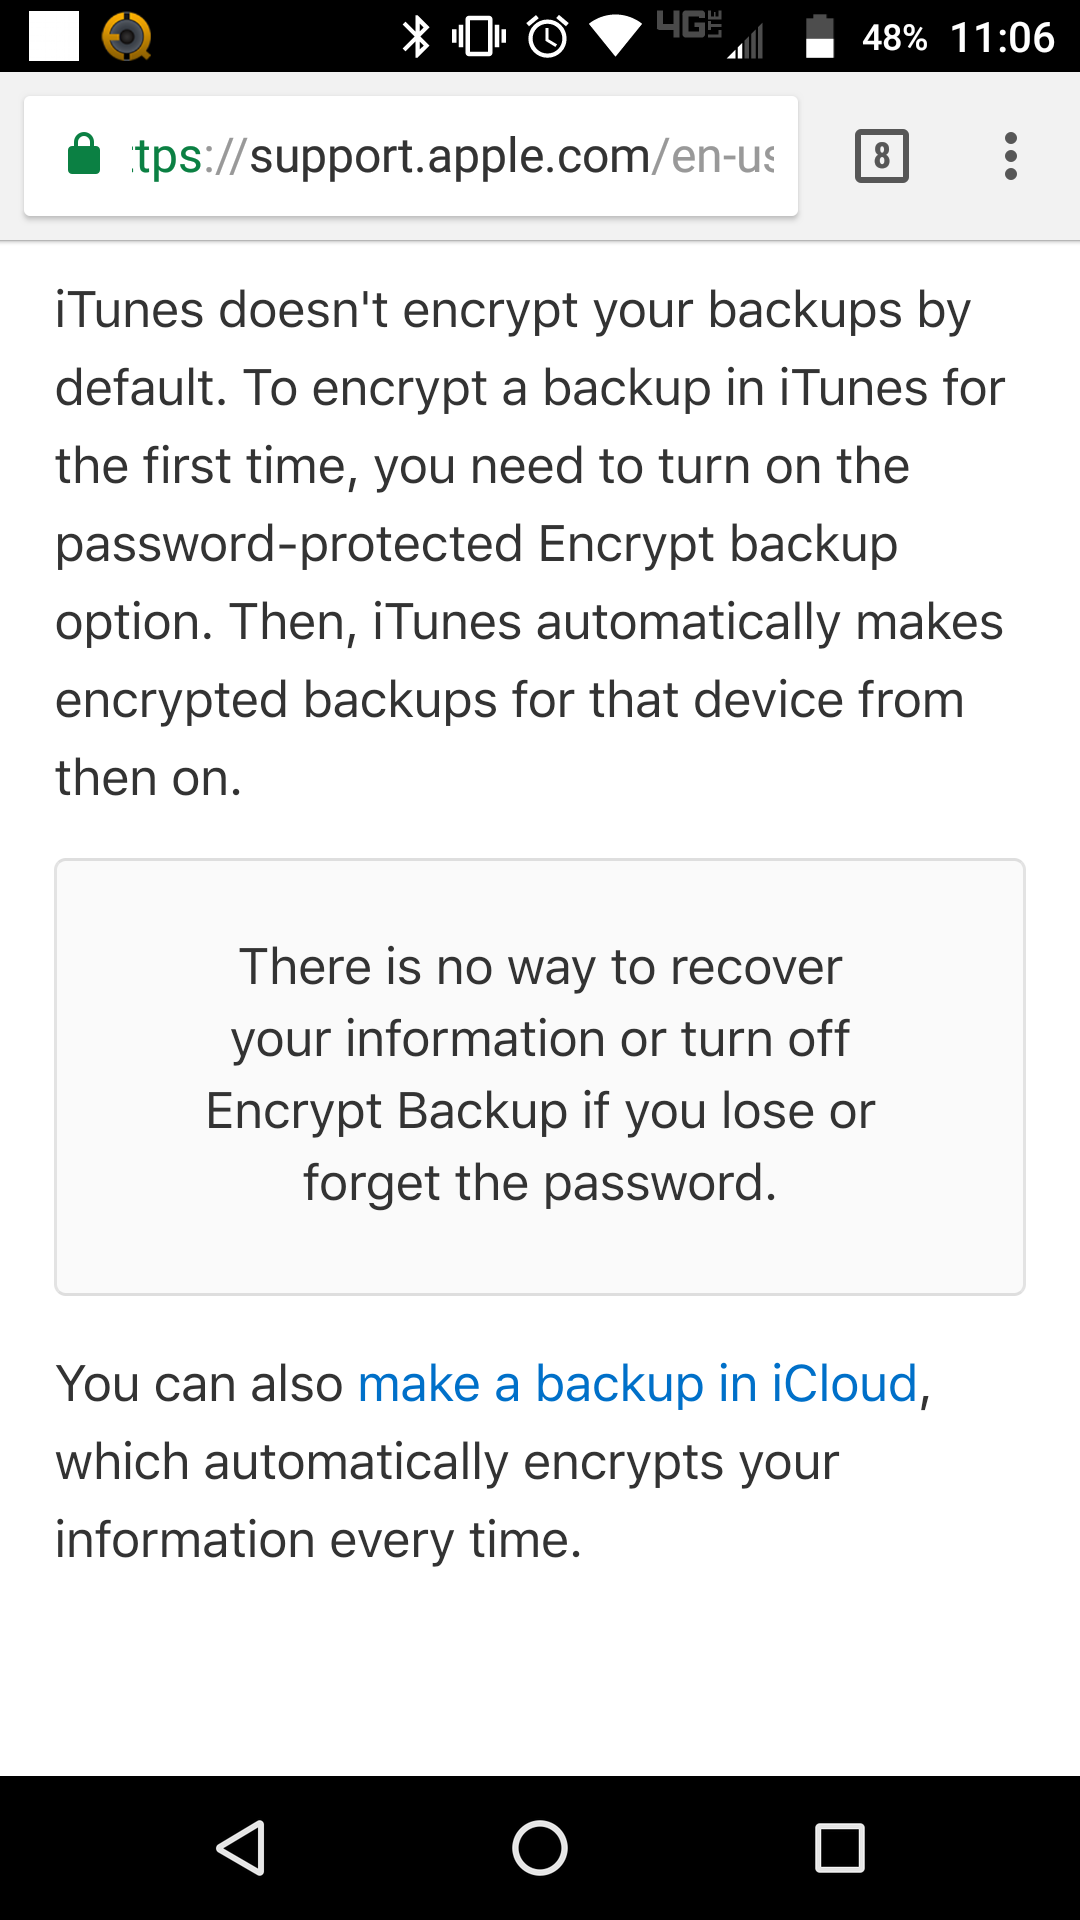Tap the "no way to recover" warning box
Viewport: 1080px width, 1920px height.
pyautogui.click(x=540, y=1076)
